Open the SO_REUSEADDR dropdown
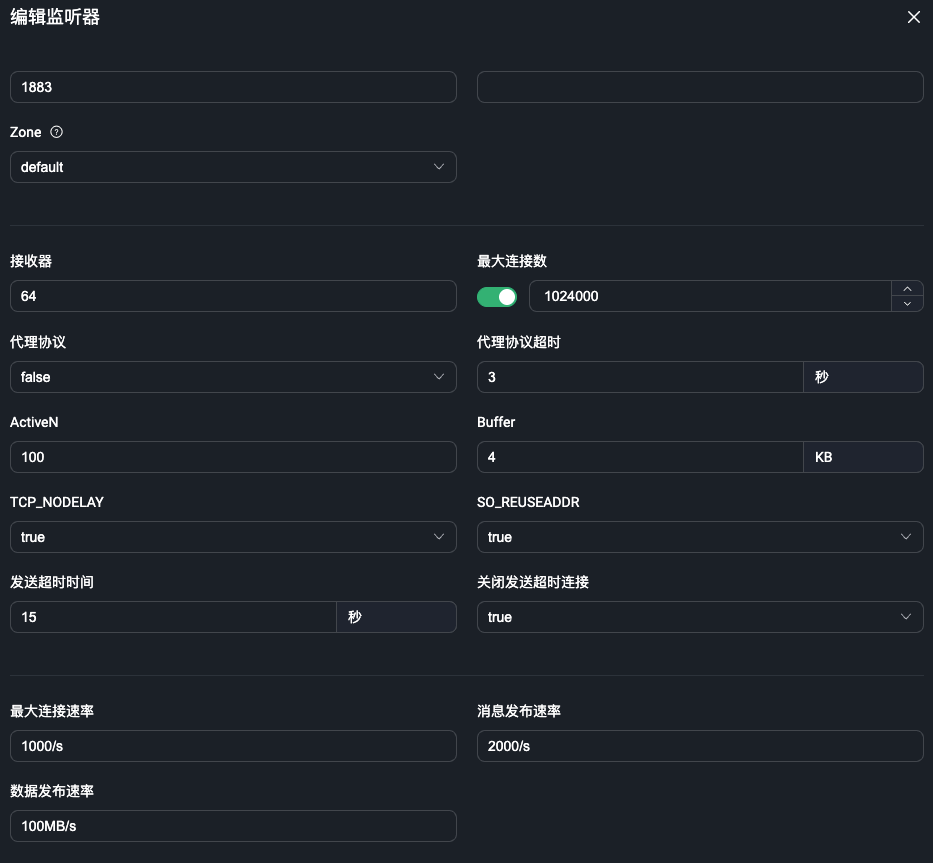The image size is (933, 863). 700,537
